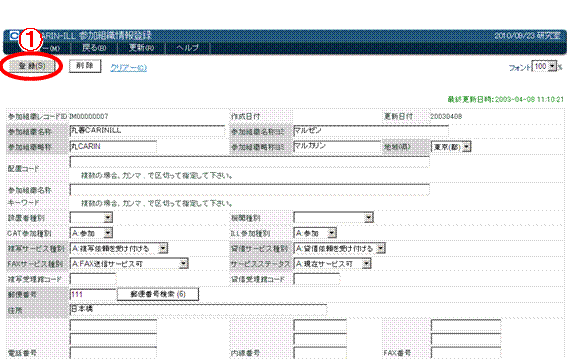
Task: Expand the font size percentage dropdown
Action: point(544,66)
